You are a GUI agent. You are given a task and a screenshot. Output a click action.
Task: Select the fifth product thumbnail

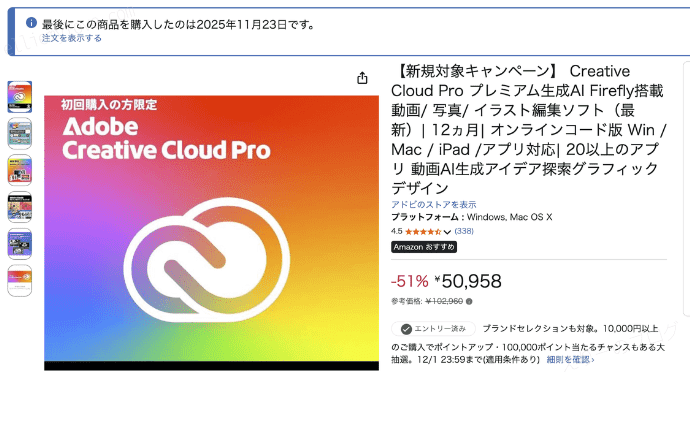20,244
